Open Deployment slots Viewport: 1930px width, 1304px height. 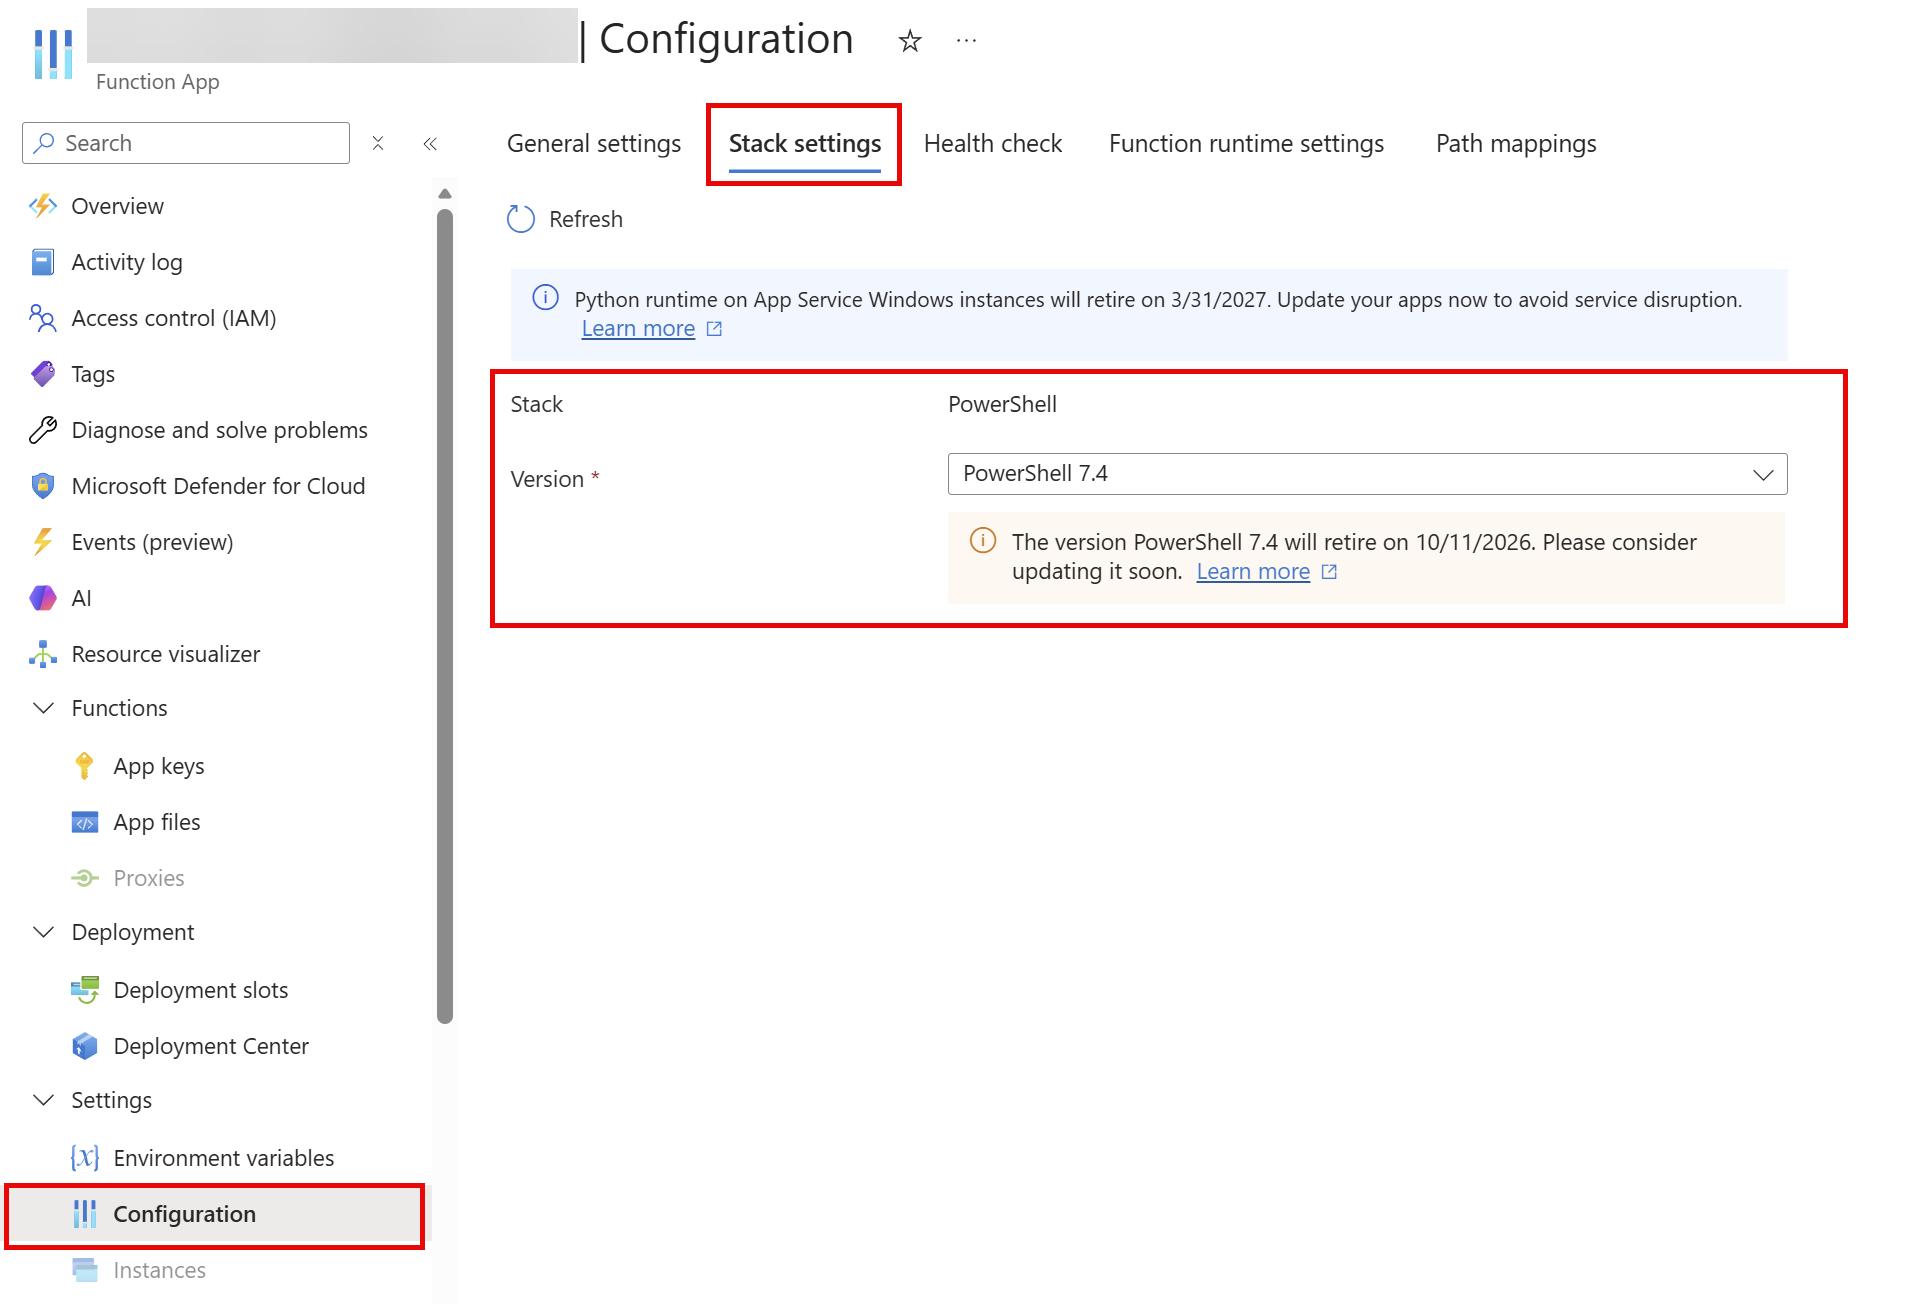point(200,990)
